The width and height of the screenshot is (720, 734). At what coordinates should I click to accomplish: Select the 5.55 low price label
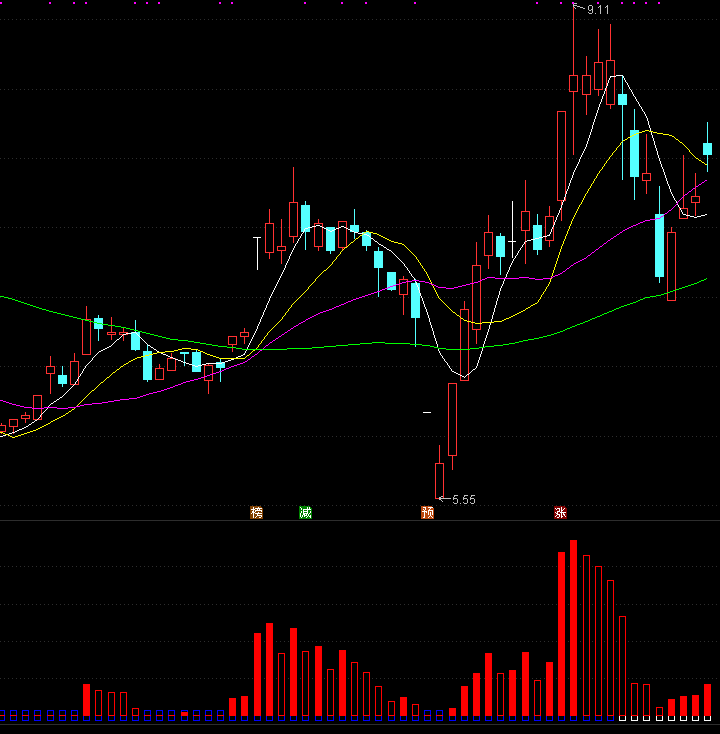(464, 500)
